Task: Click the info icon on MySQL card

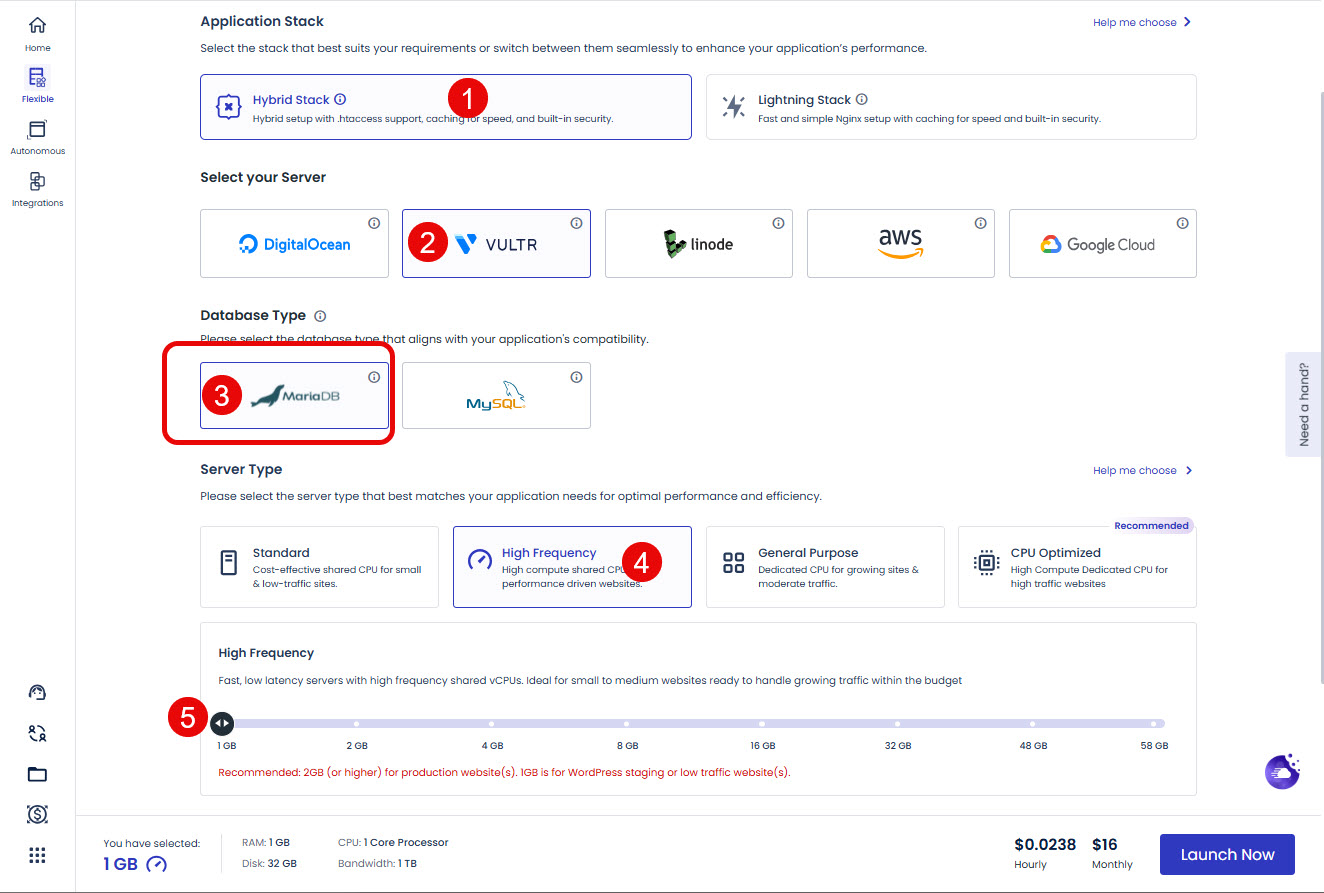Action: (x=576, y=377)
